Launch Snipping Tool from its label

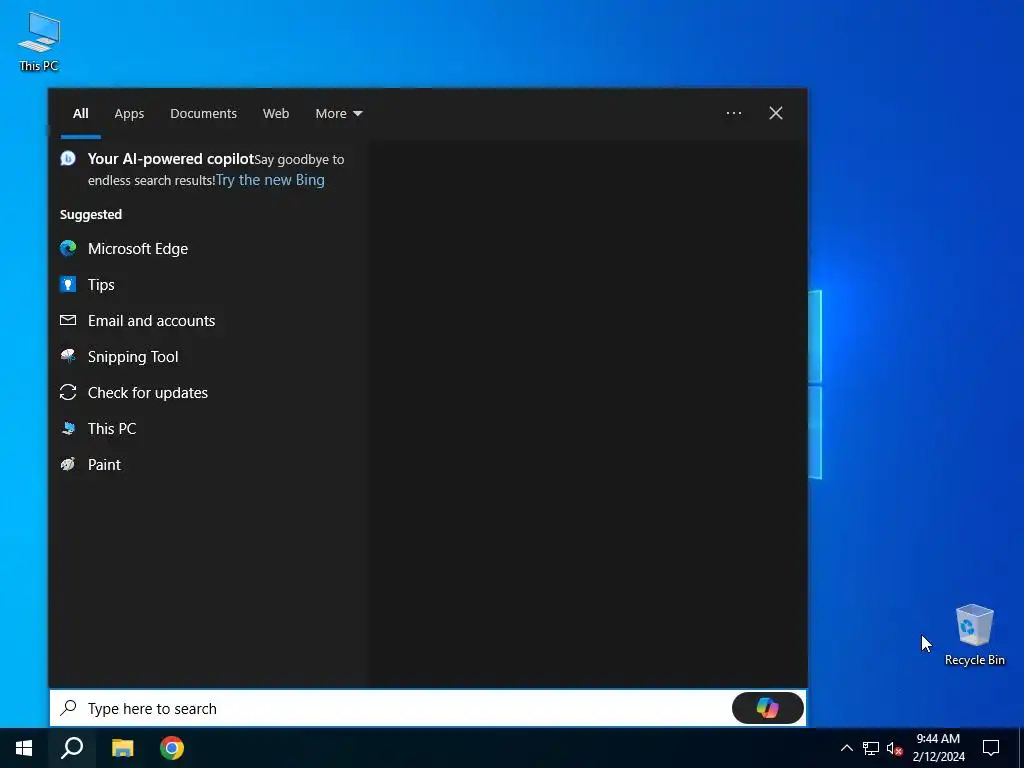133,356
